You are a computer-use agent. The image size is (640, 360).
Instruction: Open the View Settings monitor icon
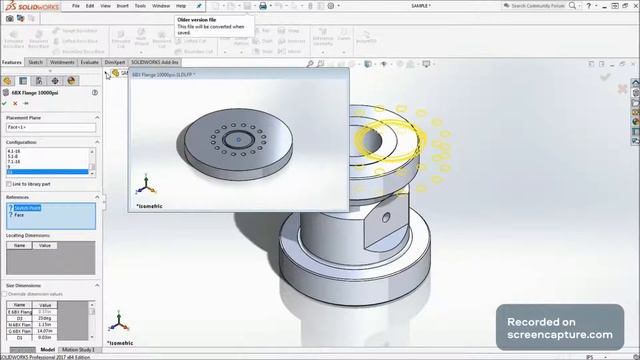(426, 64)
